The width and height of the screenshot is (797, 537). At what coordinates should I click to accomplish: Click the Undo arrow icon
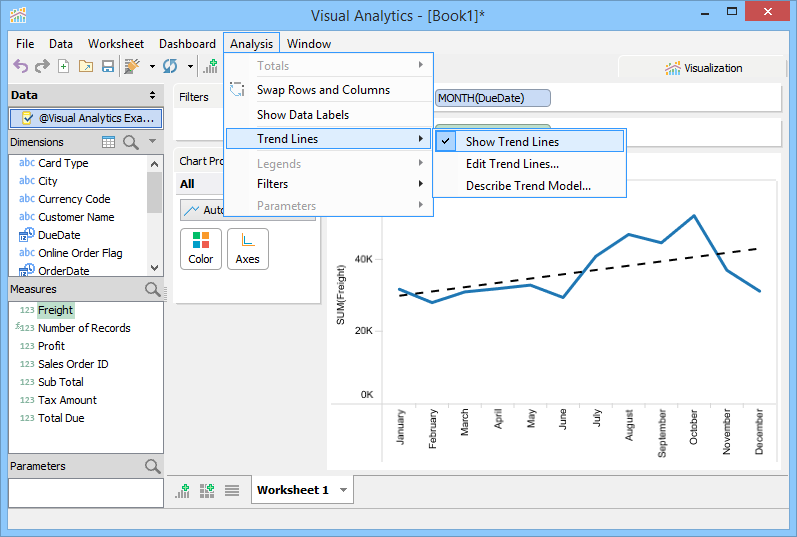click(x=20, y=66)
